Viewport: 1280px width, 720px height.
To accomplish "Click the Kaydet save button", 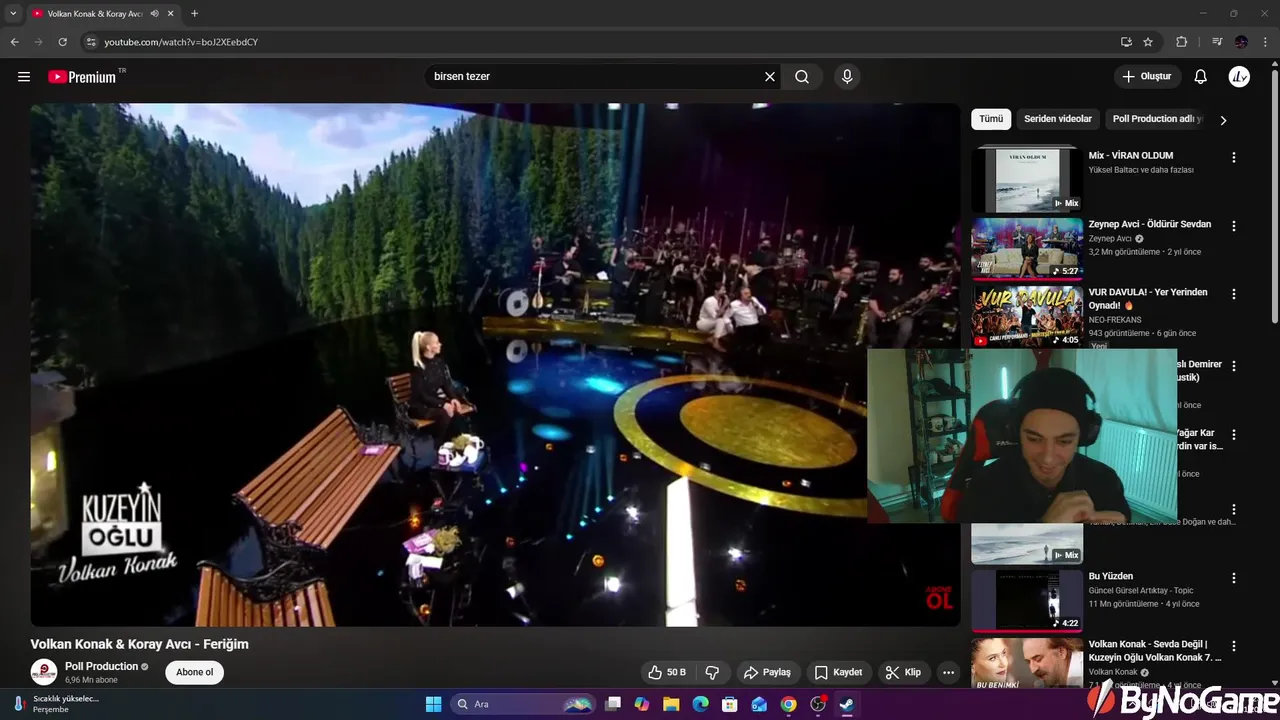I will coord(838,672).
